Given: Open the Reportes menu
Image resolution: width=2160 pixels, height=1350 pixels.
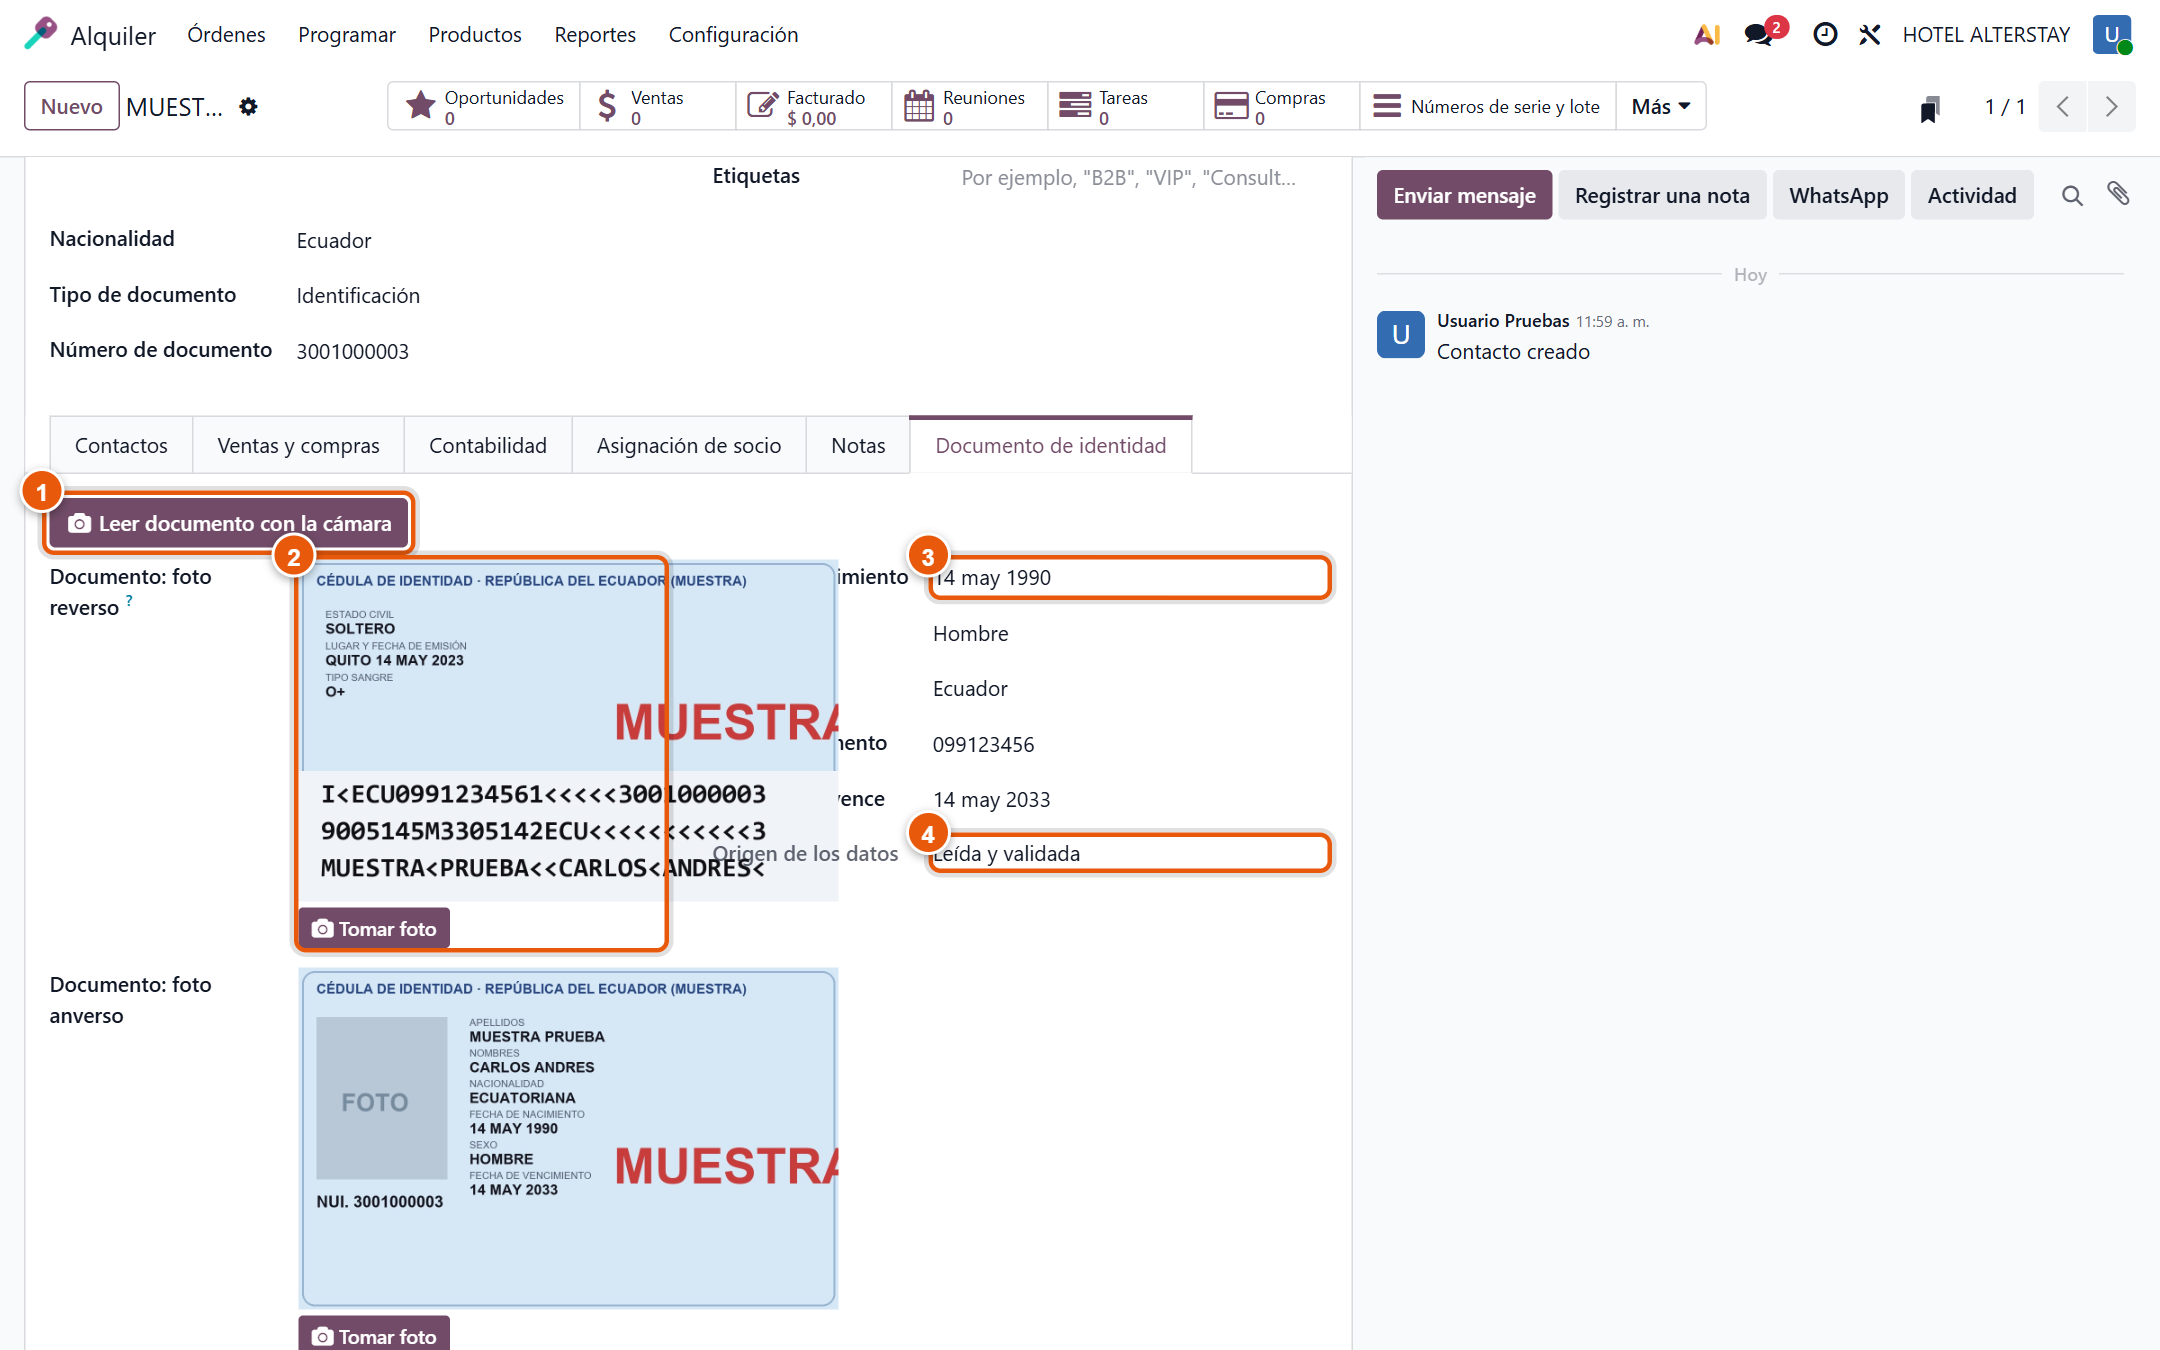Looking at the screenshot, I should tap(595, 35).
